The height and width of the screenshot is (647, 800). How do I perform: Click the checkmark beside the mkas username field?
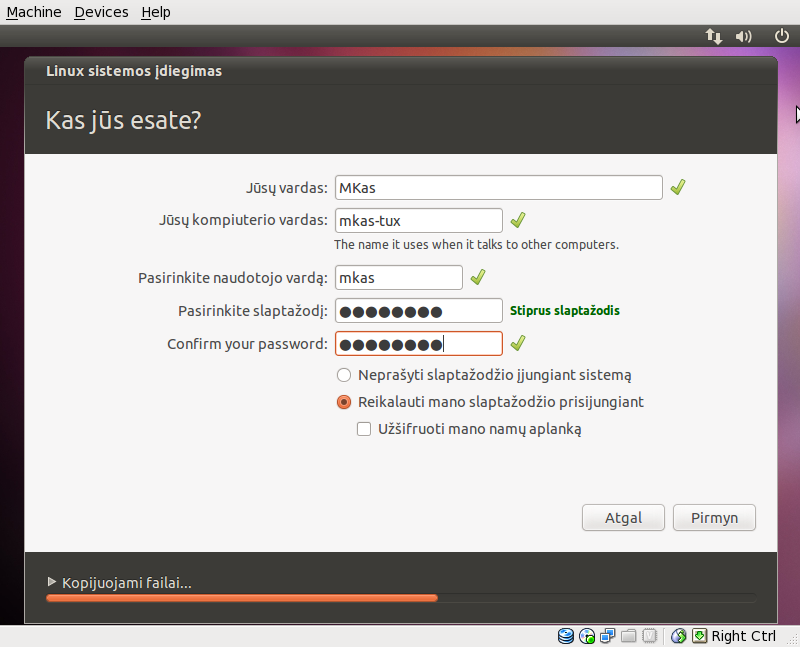point(478,277)
